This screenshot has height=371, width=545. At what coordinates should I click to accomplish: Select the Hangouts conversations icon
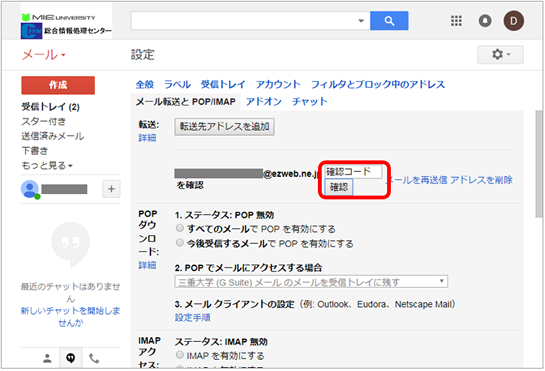coord(71,358)
